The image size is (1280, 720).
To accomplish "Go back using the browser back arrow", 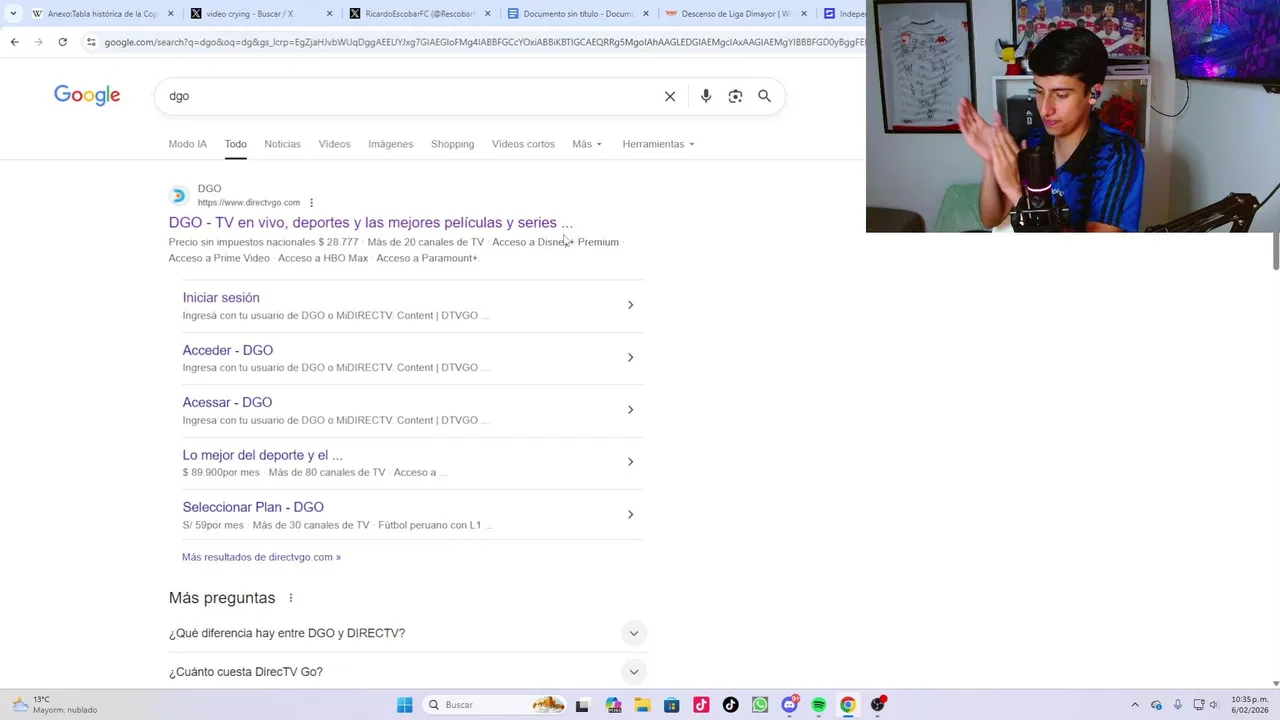I will [x=14, y=42].
